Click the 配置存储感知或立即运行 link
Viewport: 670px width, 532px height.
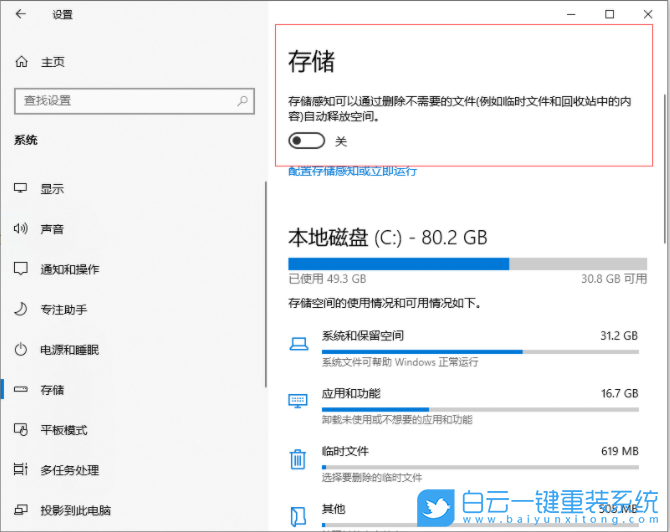click(353, 171)
